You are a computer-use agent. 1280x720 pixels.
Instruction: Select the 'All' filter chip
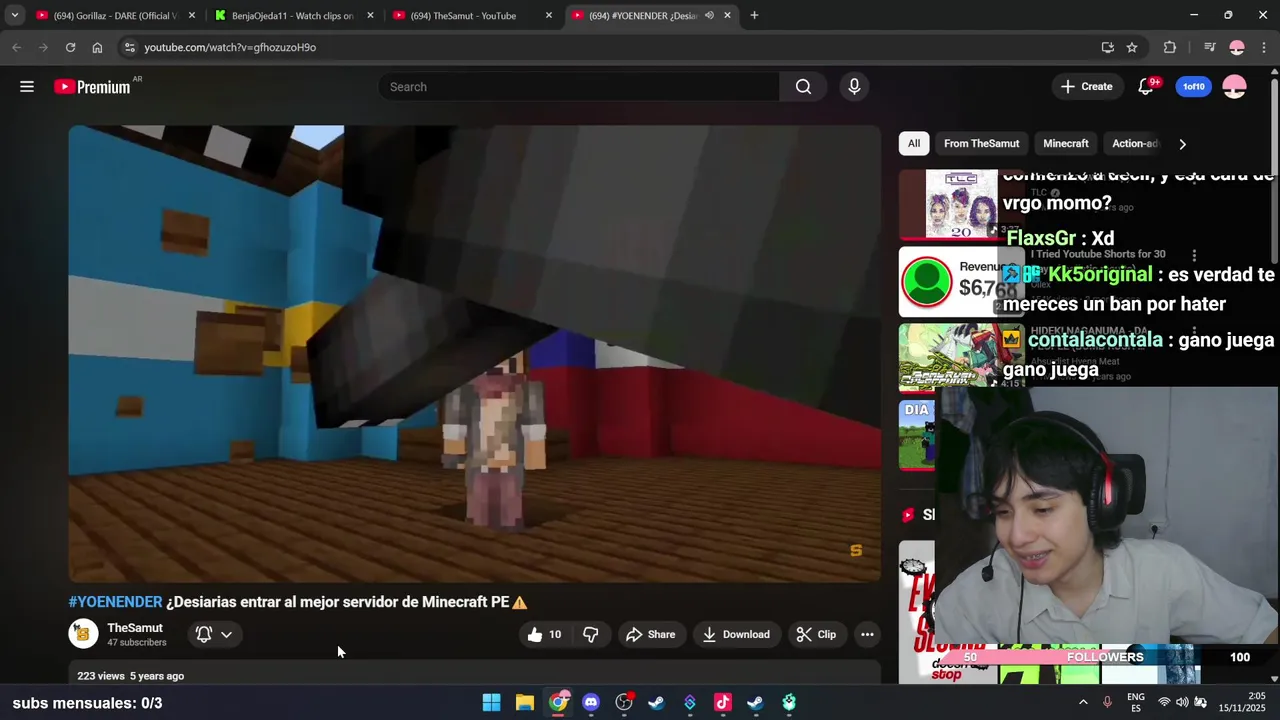[x=914, y=144]
